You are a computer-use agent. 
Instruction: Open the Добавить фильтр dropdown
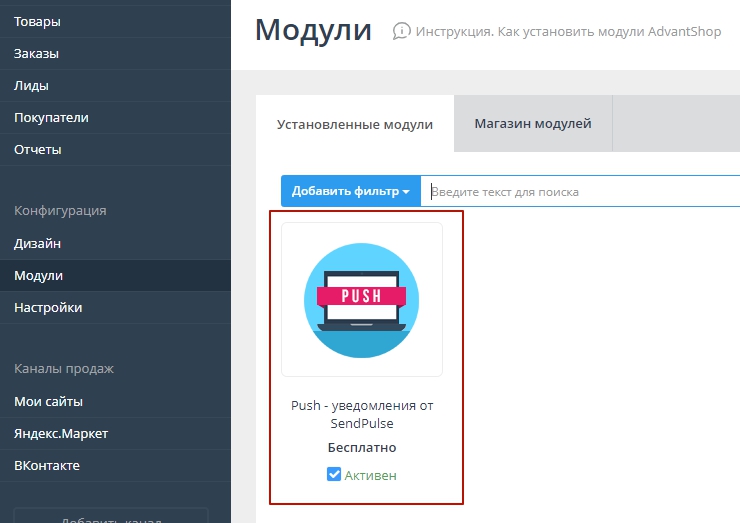(351, 191)
